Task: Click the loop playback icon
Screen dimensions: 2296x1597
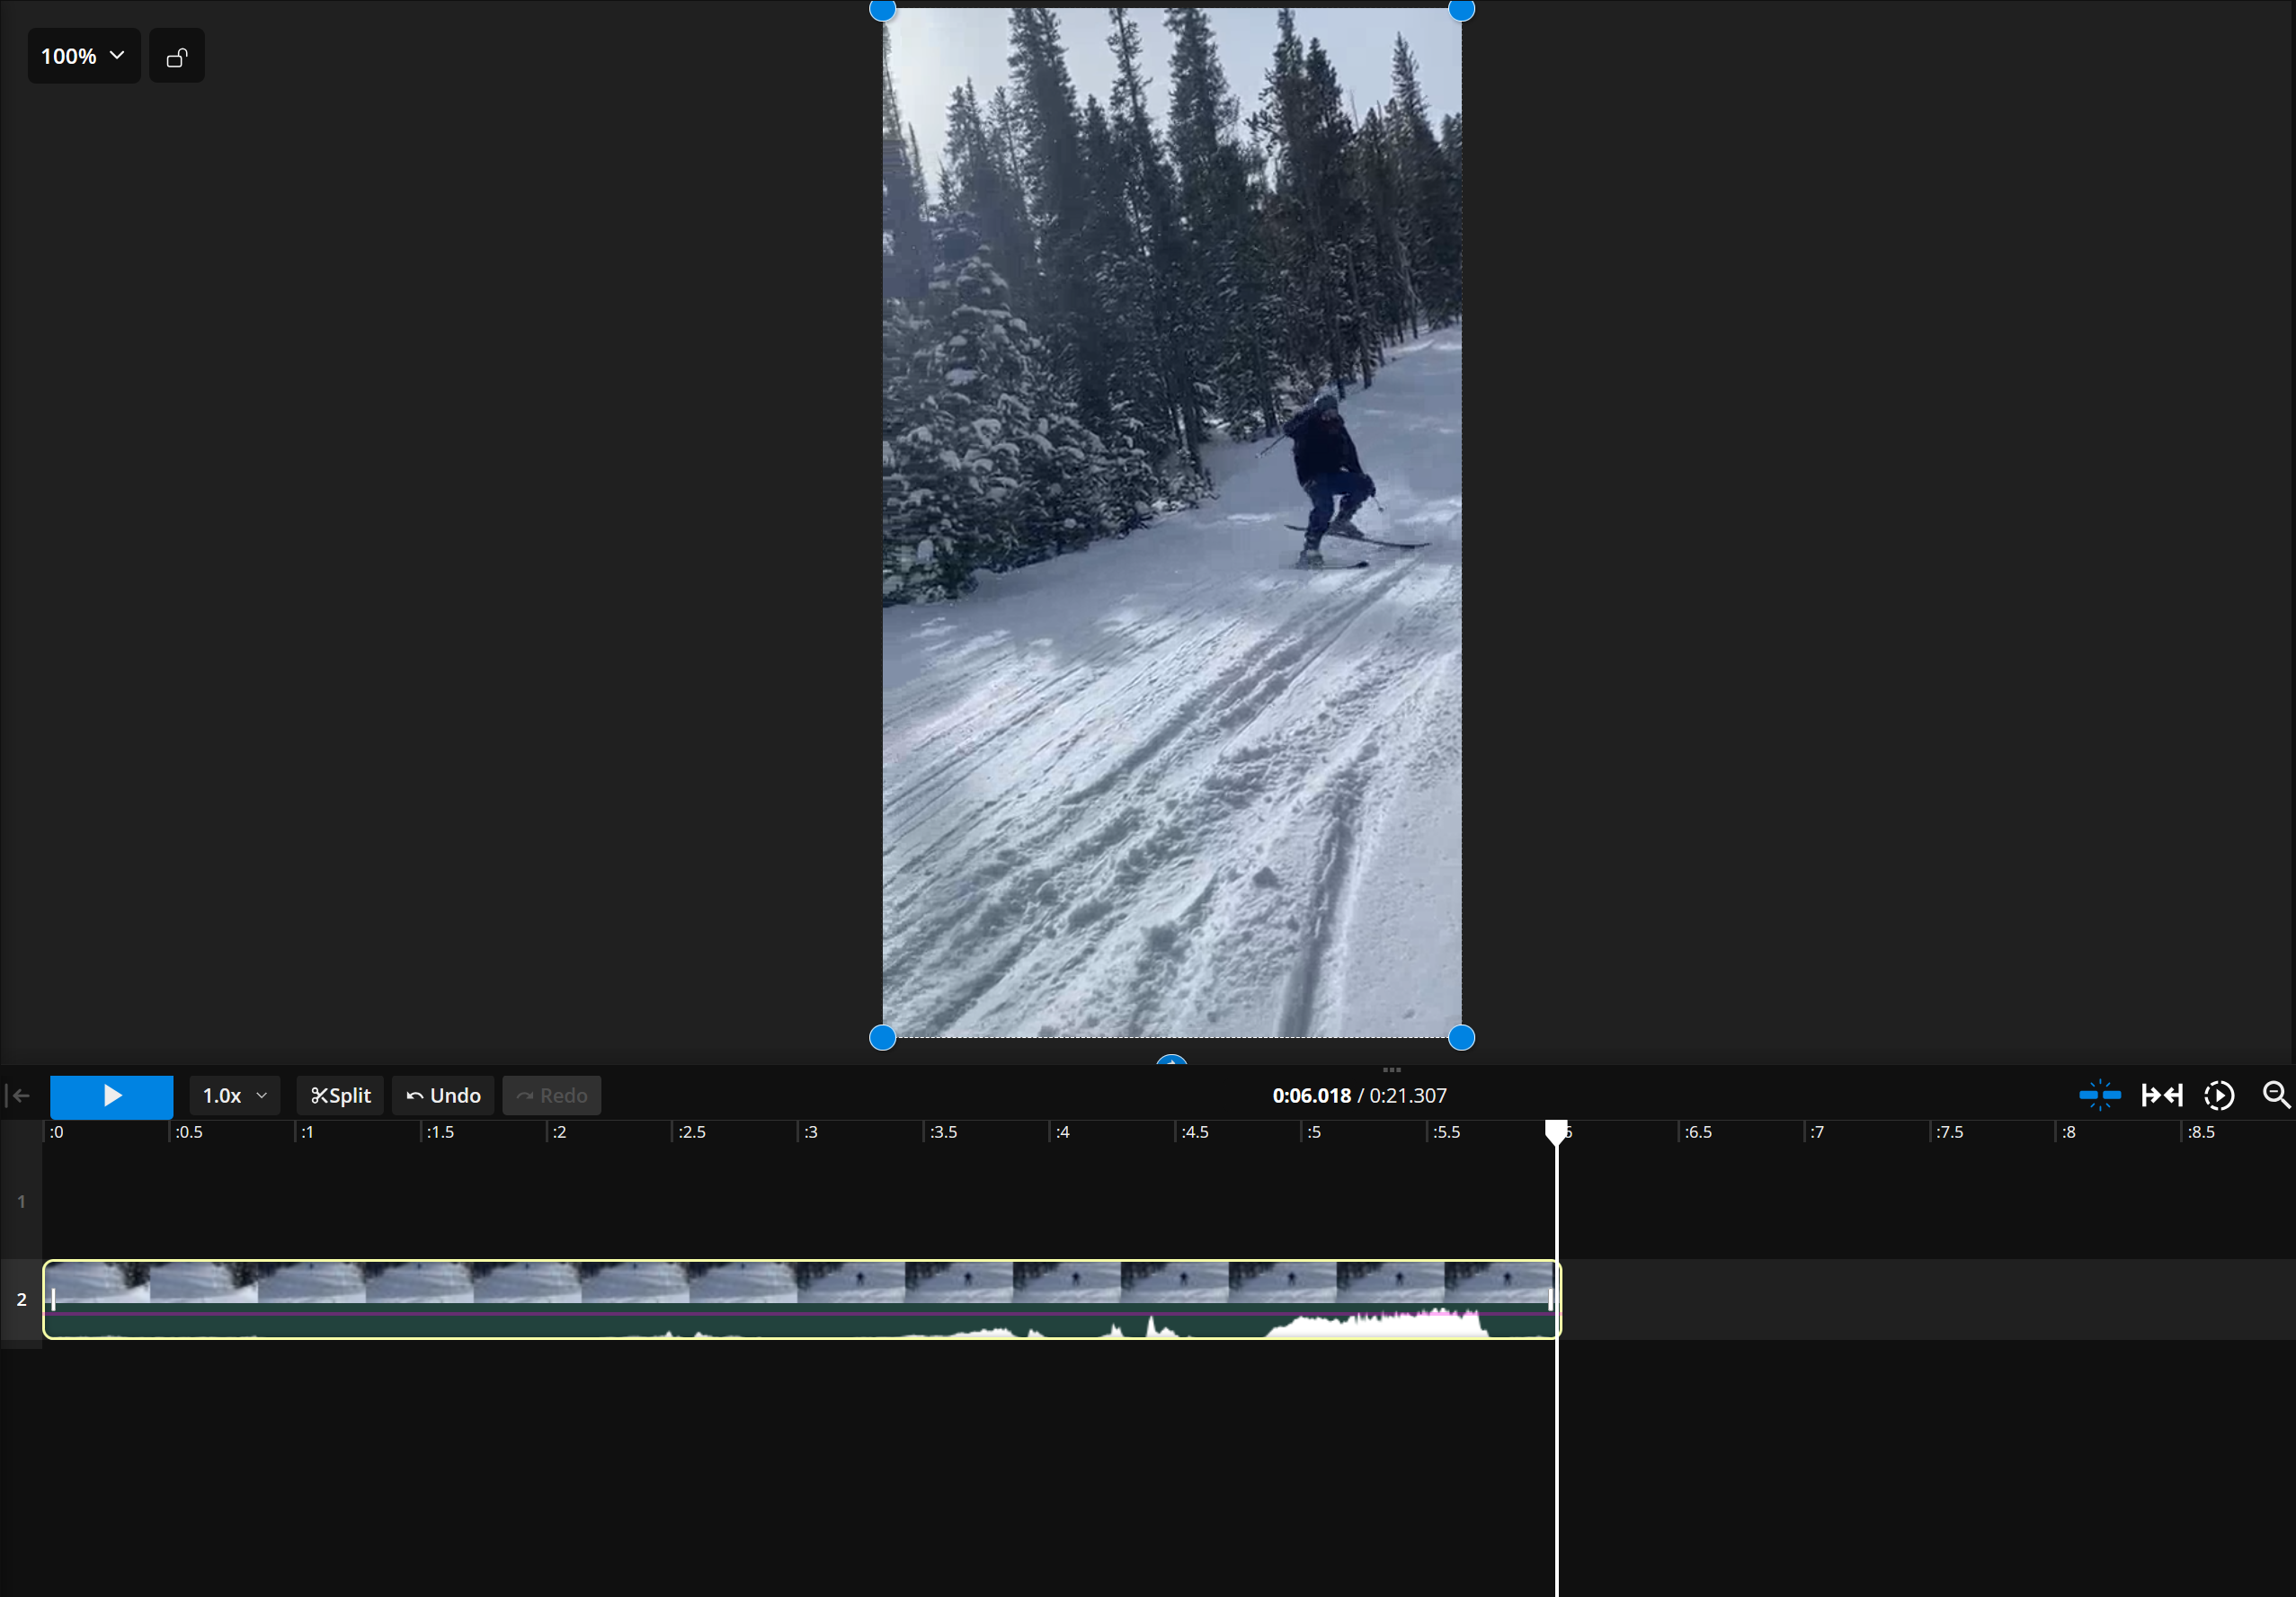Action: pos(2219,1095)
